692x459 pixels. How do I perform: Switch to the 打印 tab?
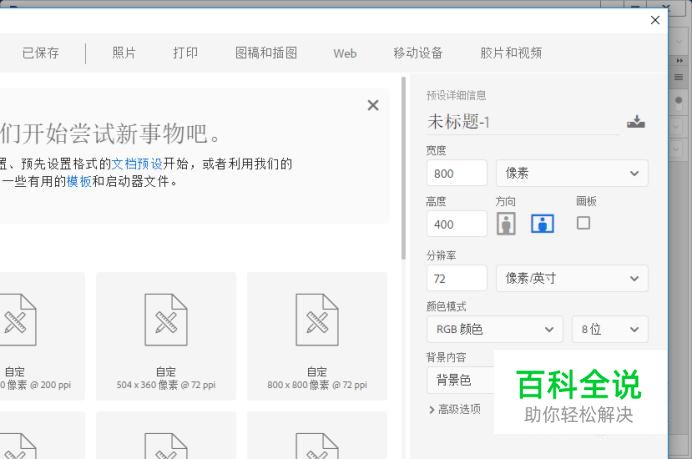185,53
